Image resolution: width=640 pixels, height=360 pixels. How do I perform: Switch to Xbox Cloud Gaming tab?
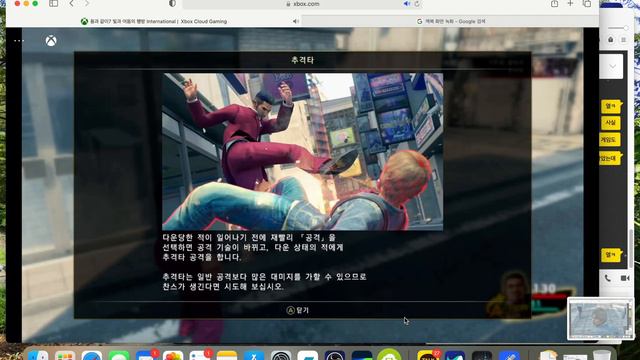[153, 21]
